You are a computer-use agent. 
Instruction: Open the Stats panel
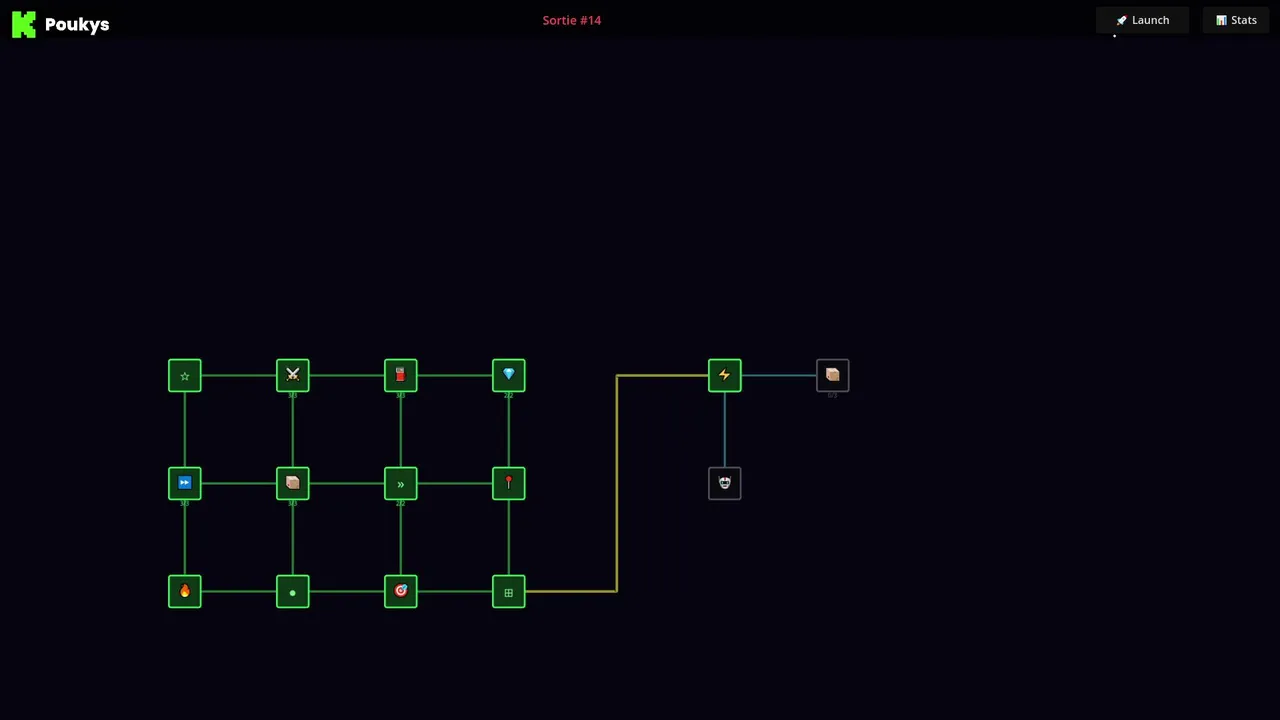pos(1236,20)
